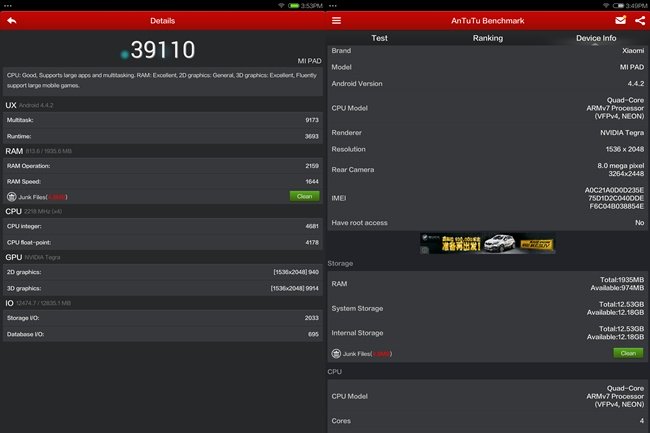Screen dimensions: 650x433
Task: Tap the notification dots on left status bar
Action: tap(8, 6)
